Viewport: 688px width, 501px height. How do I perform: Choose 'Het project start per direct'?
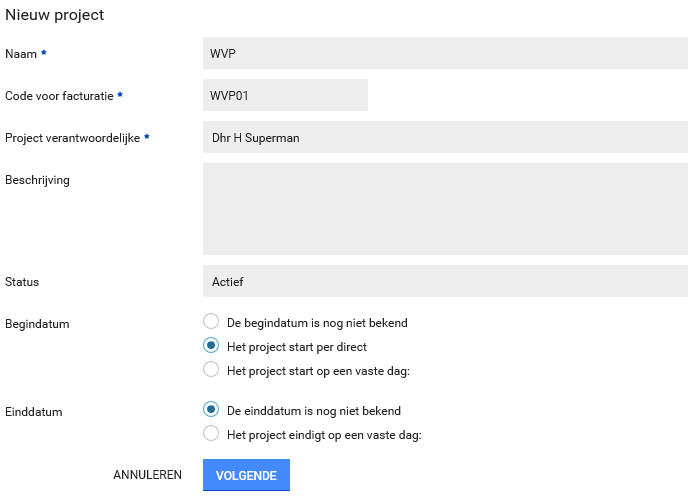click(x=210, y=346)
